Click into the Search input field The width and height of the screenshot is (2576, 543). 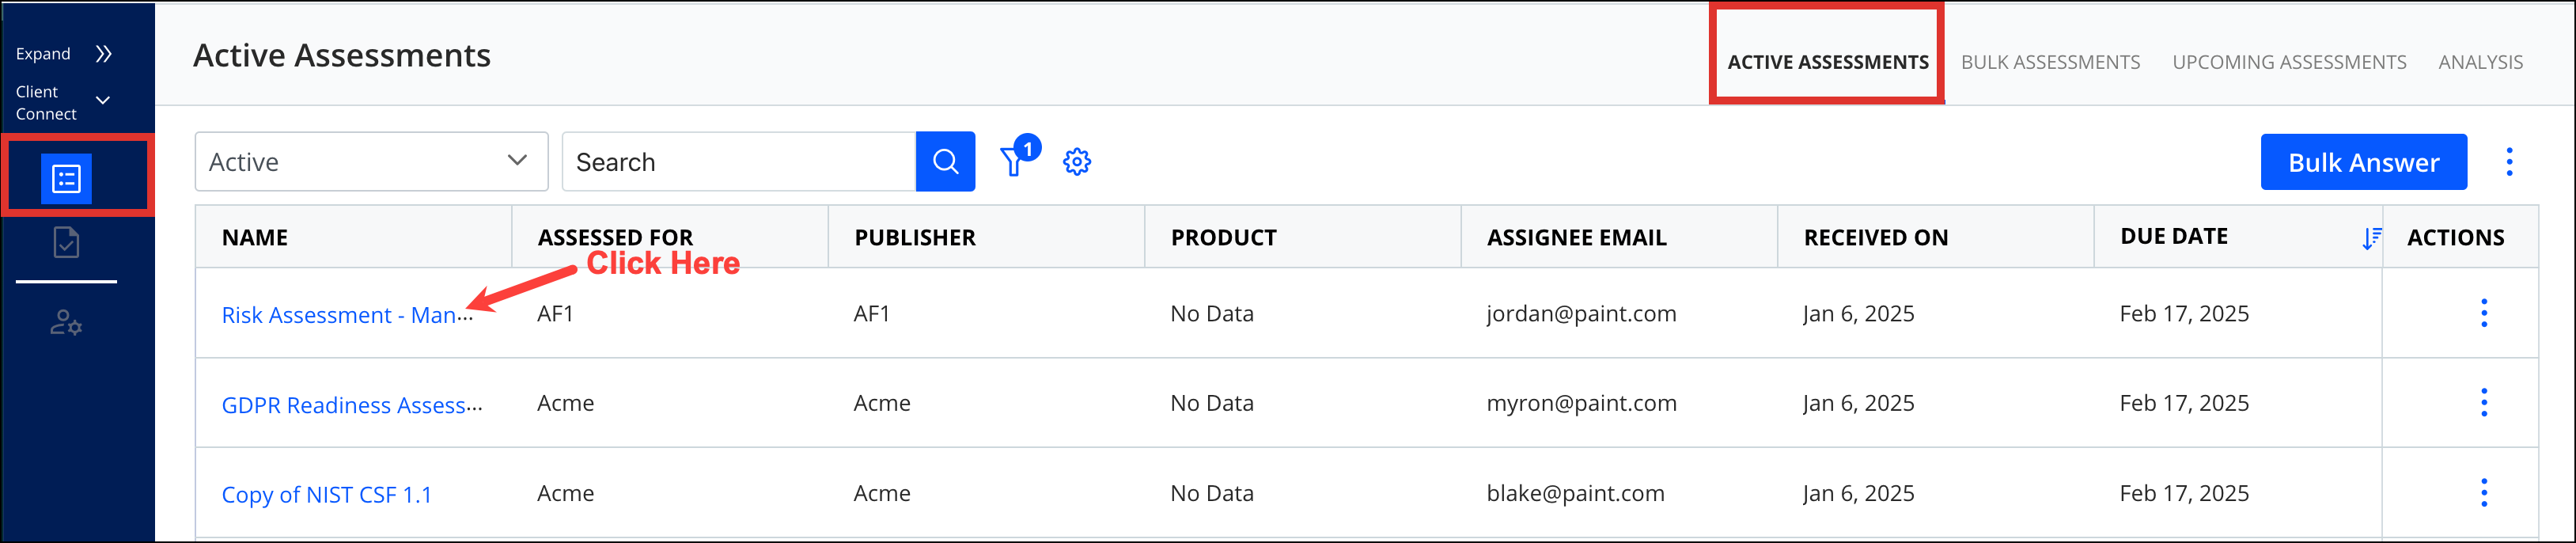[x=739, y=162]
